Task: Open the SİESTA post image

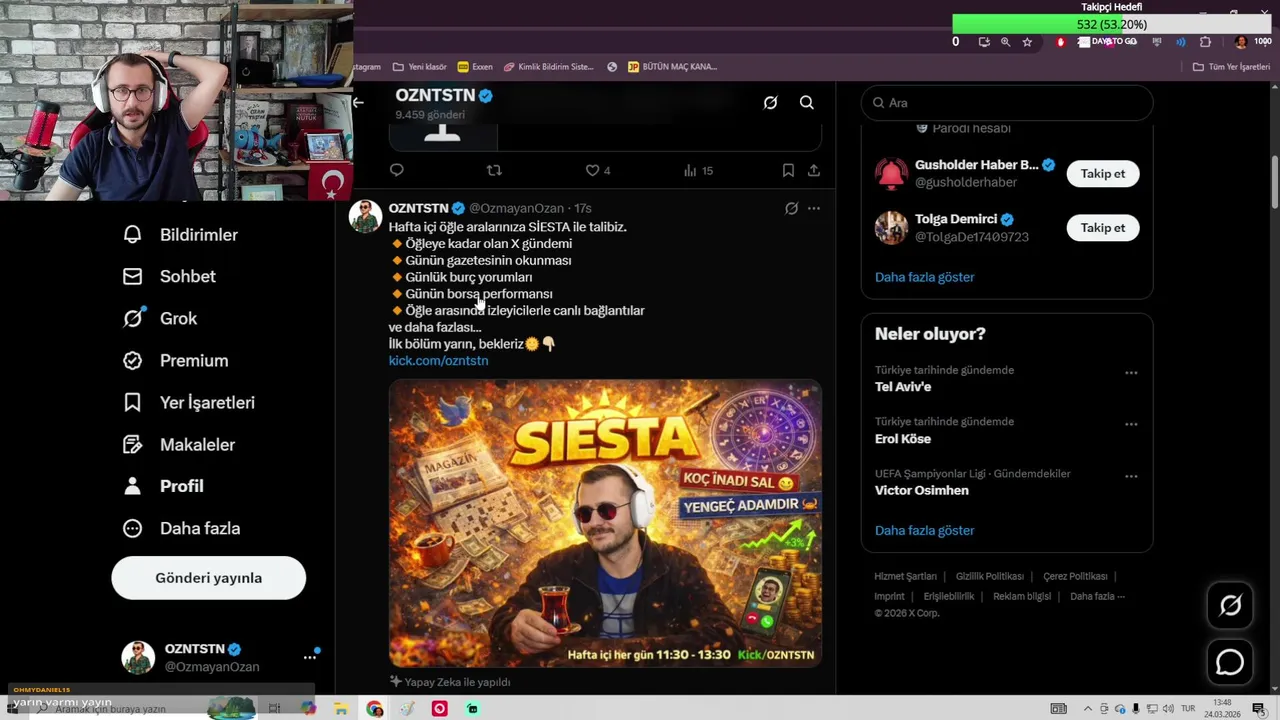Action: (605, 523)
